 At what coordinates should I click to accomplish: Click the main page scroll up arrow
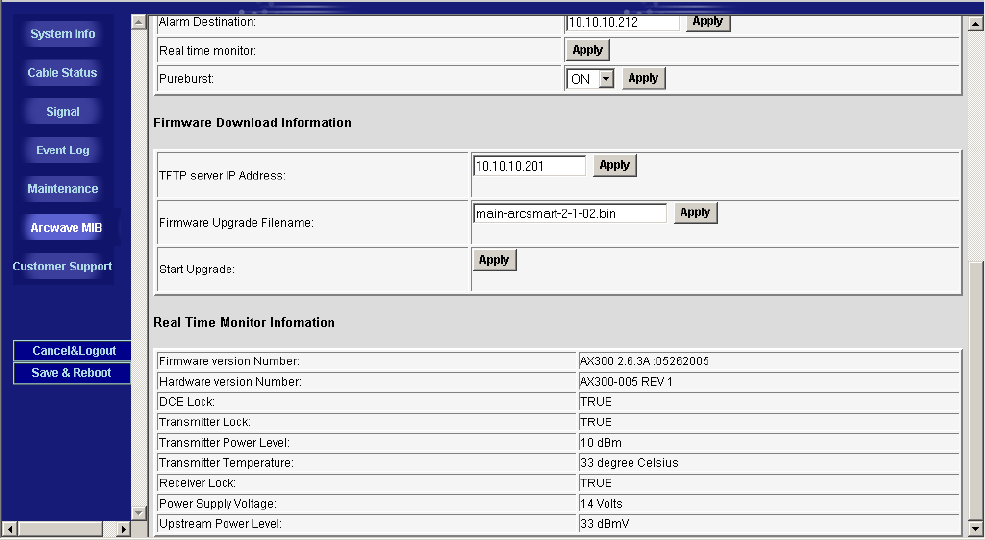click(975, 24)
